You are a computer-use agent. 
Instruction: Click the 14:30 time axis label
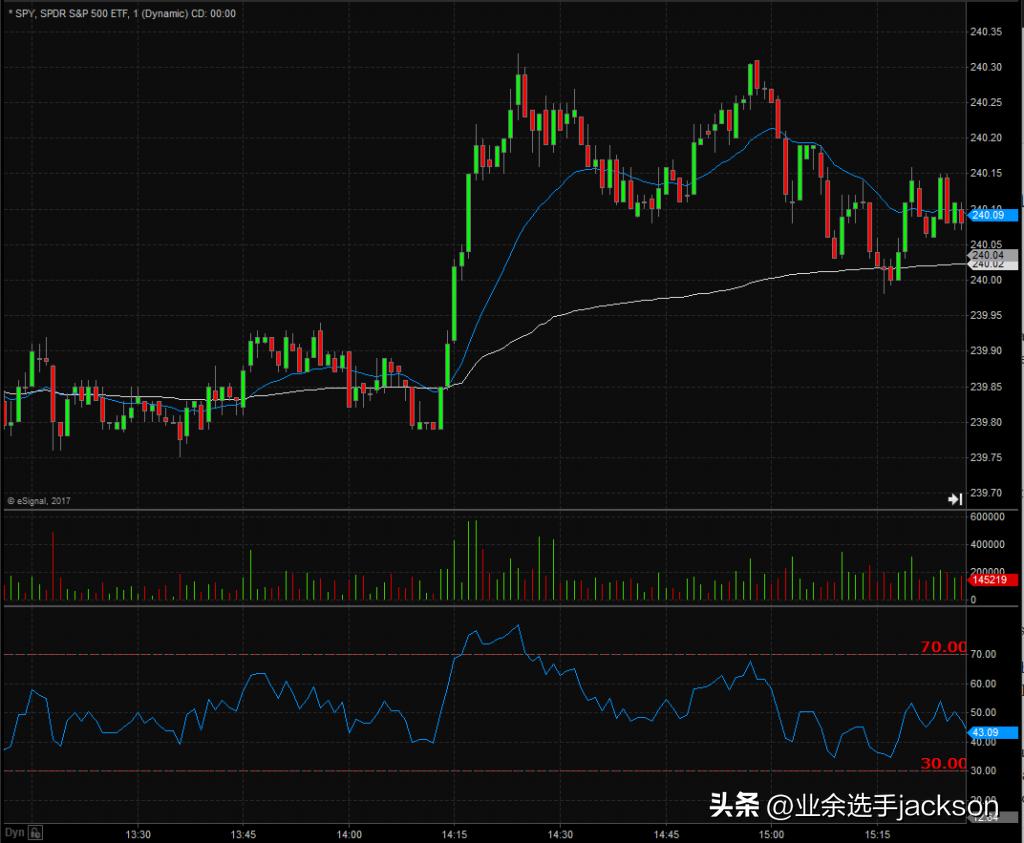(560, 835)
